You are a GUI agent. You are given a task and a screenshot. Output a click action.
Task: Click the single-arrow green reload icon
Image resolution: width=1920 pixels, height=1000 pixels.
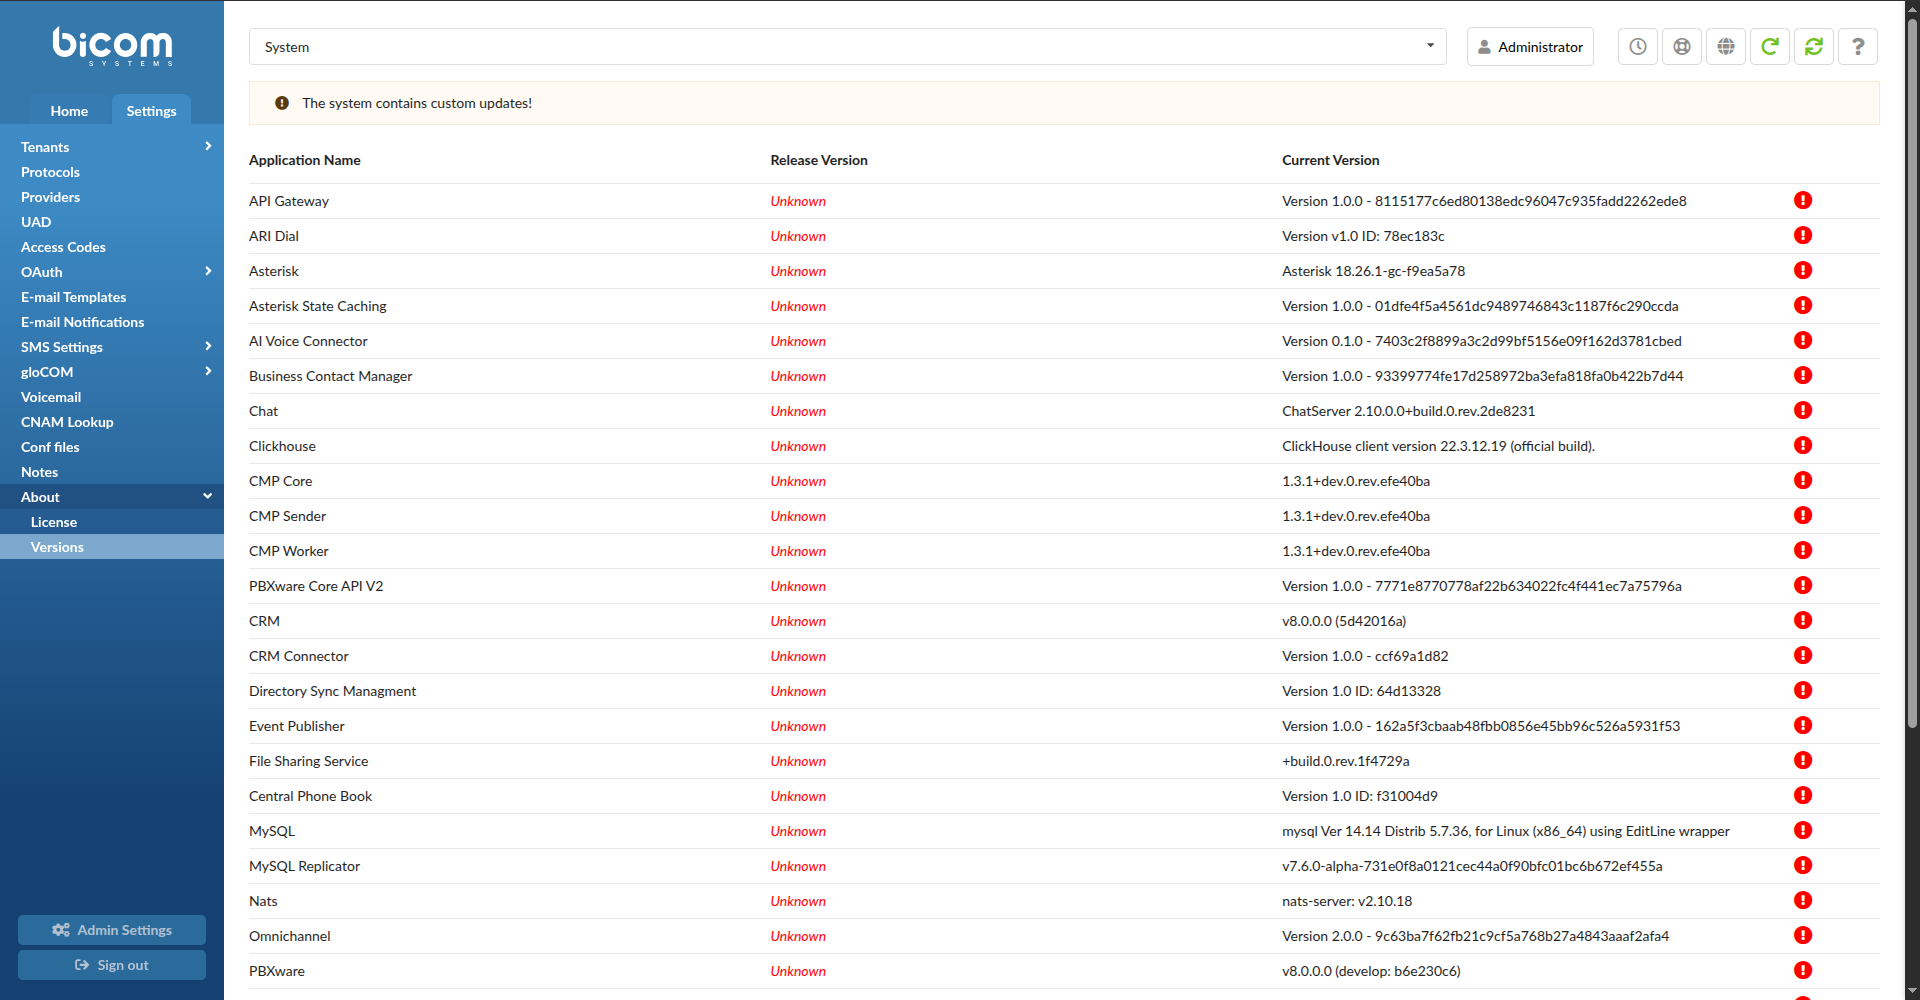pyautogui.click(x=1770, y=47)
